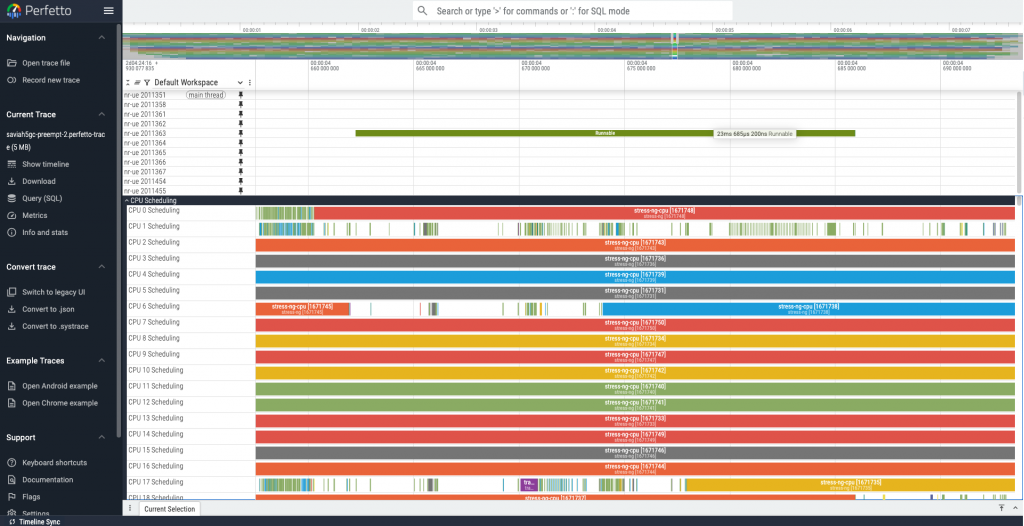
Task: Click the Query (SQL) database icon
Action: pos(11,199)
